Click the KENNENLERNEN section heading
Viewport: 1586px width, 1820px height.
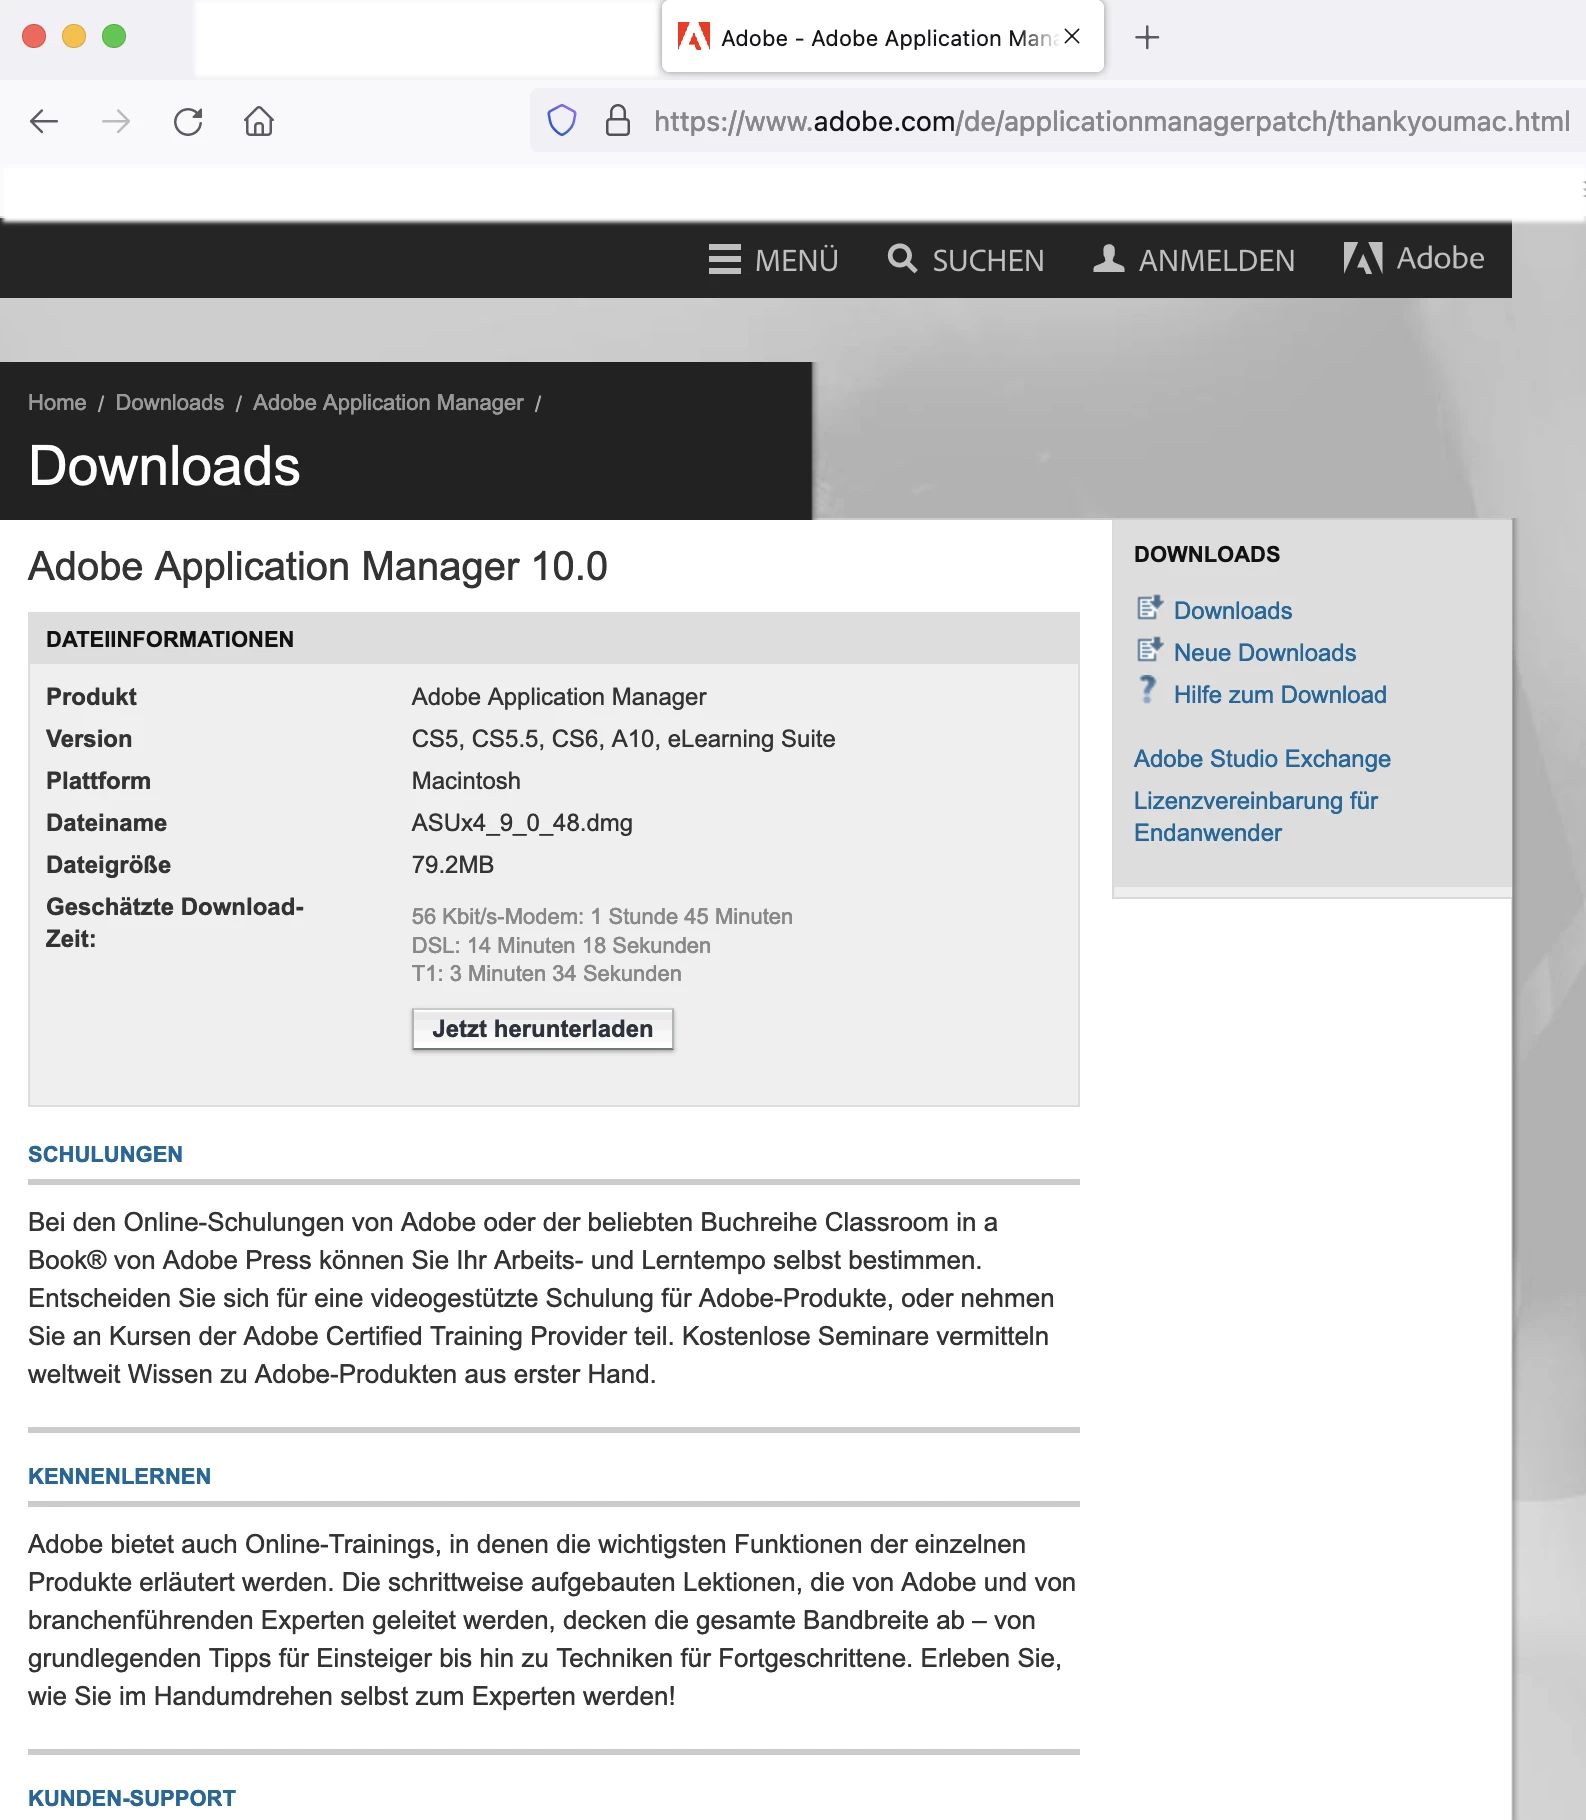(x=119, y=1477)
